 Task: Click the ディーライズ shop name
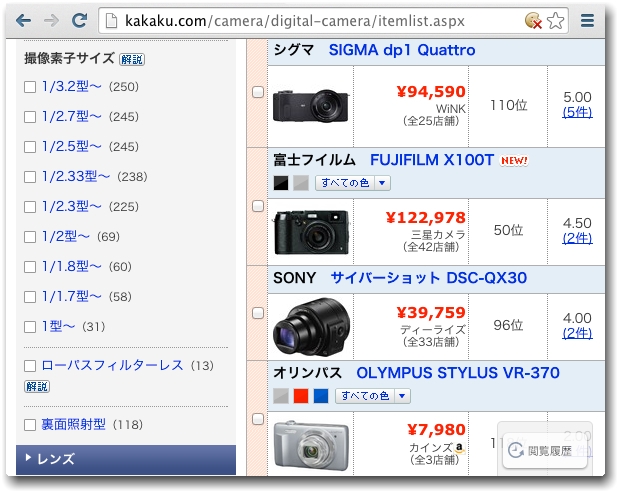coord(433,330)
